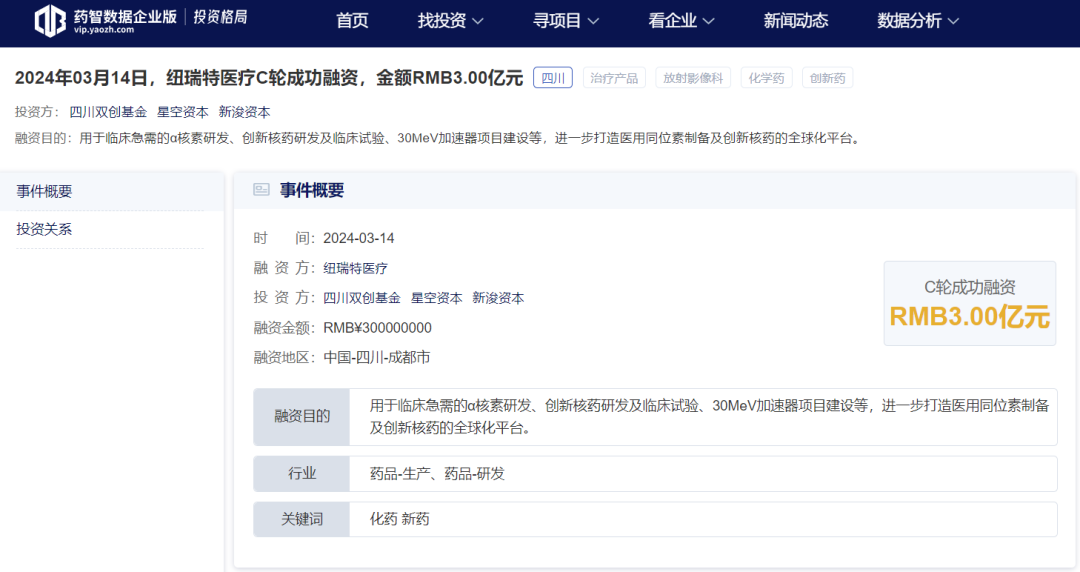
Task: Expand the 数据分析 dropdown menu
Action: click(917, 21)
